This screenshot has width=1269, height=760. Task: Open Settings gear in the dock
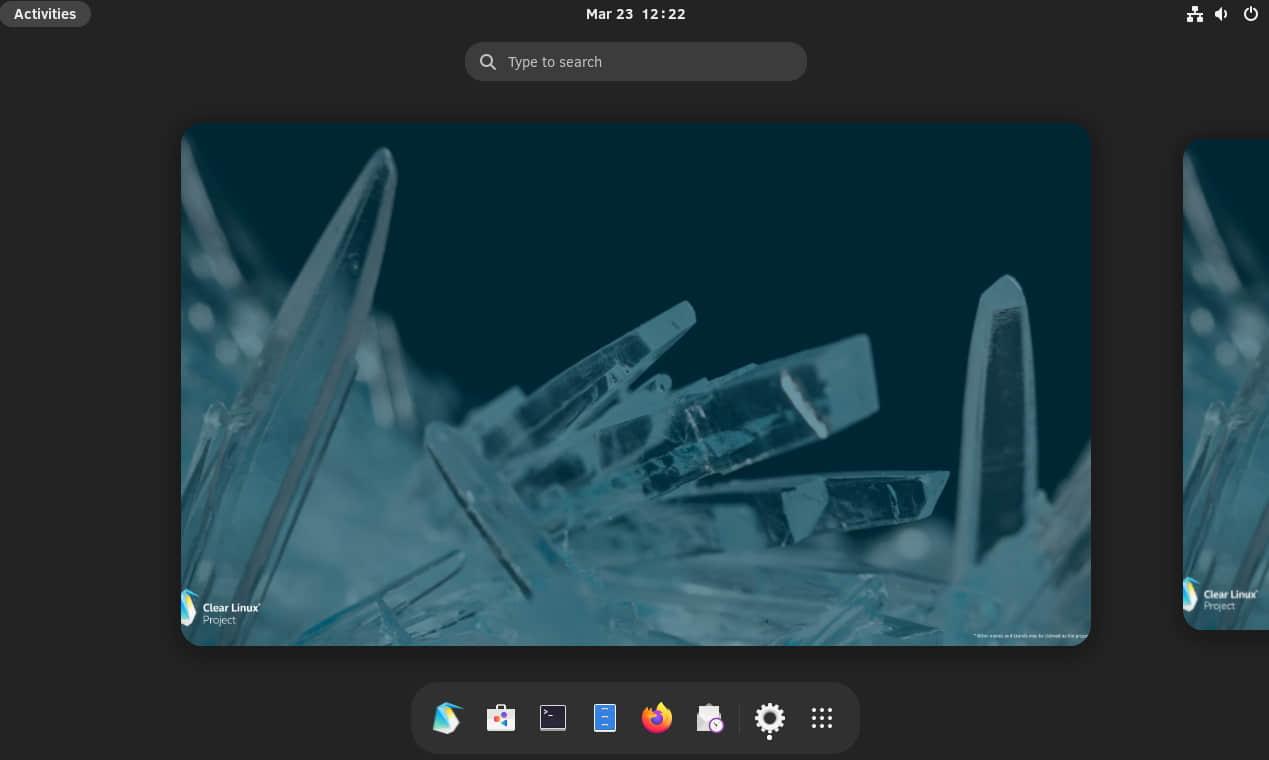click(x=769, y=718)
